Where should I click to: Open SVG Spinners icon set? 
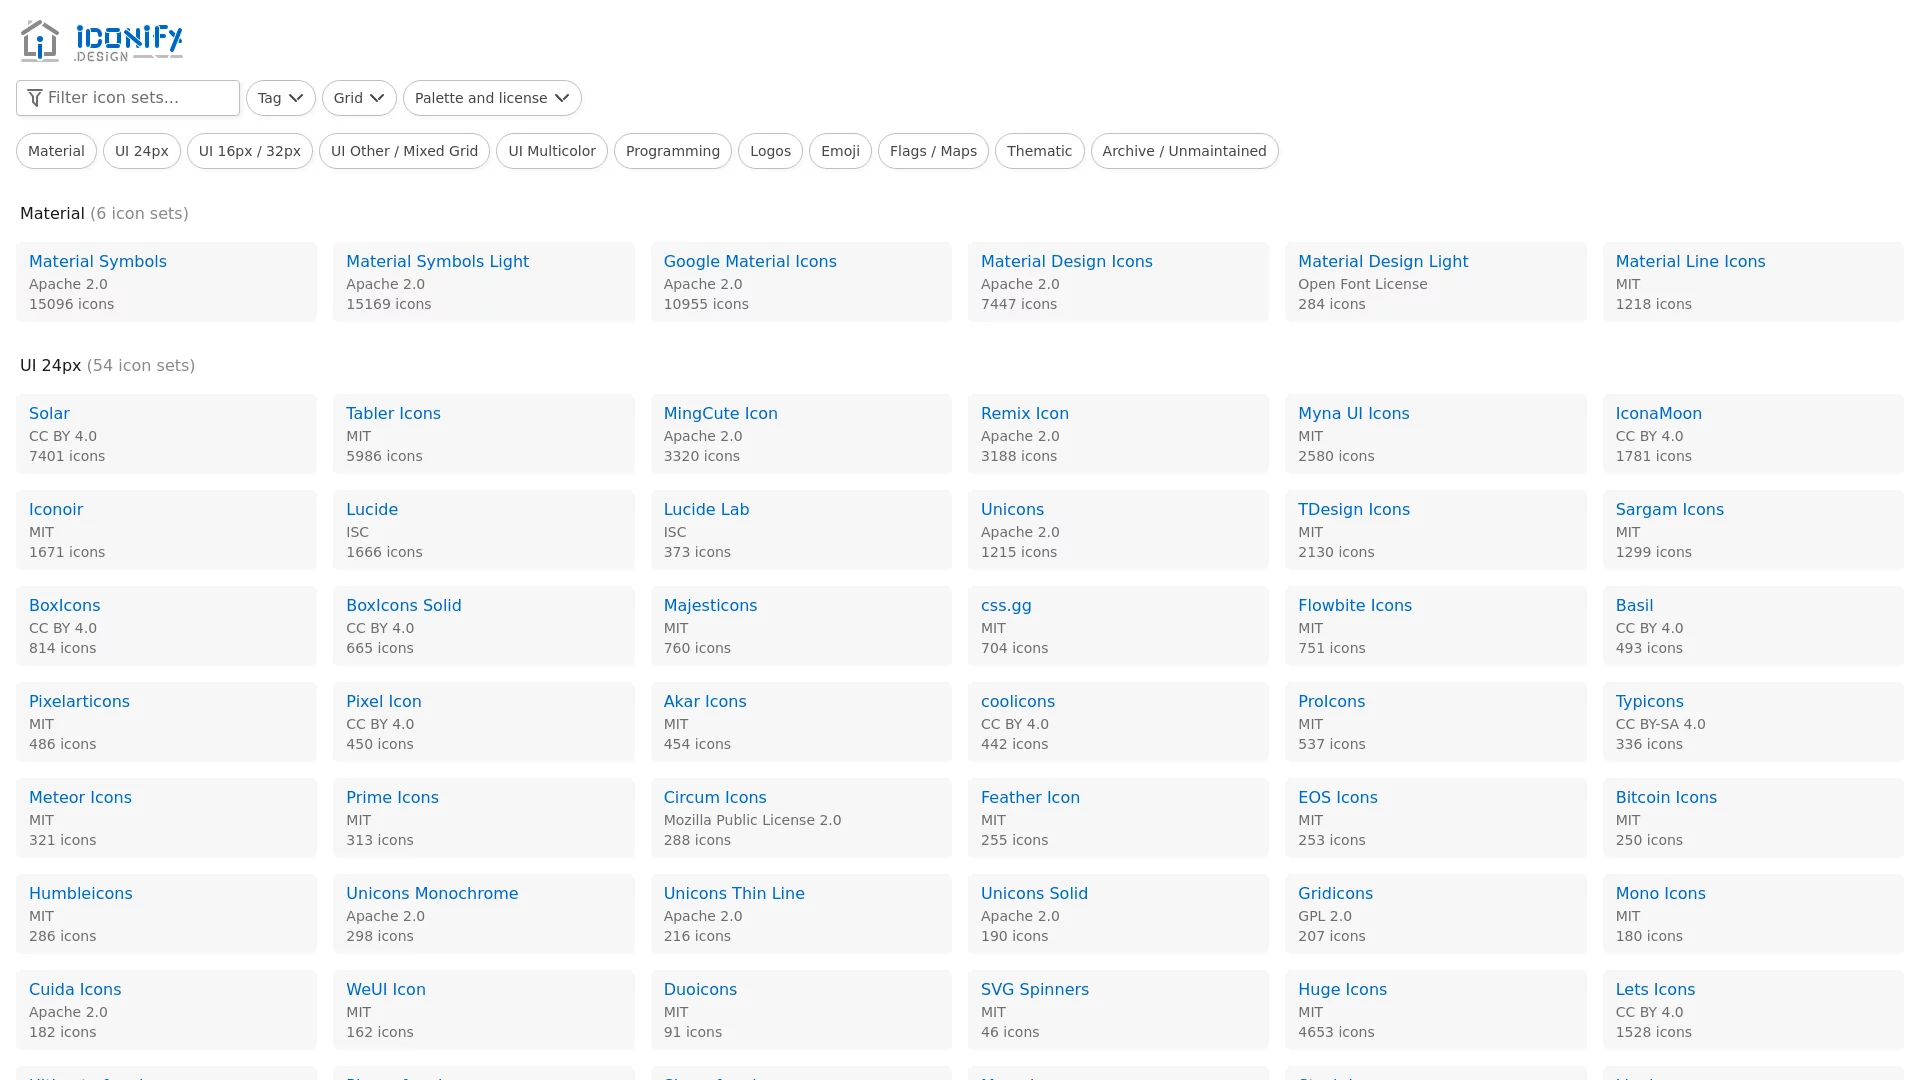(1034, 990)
